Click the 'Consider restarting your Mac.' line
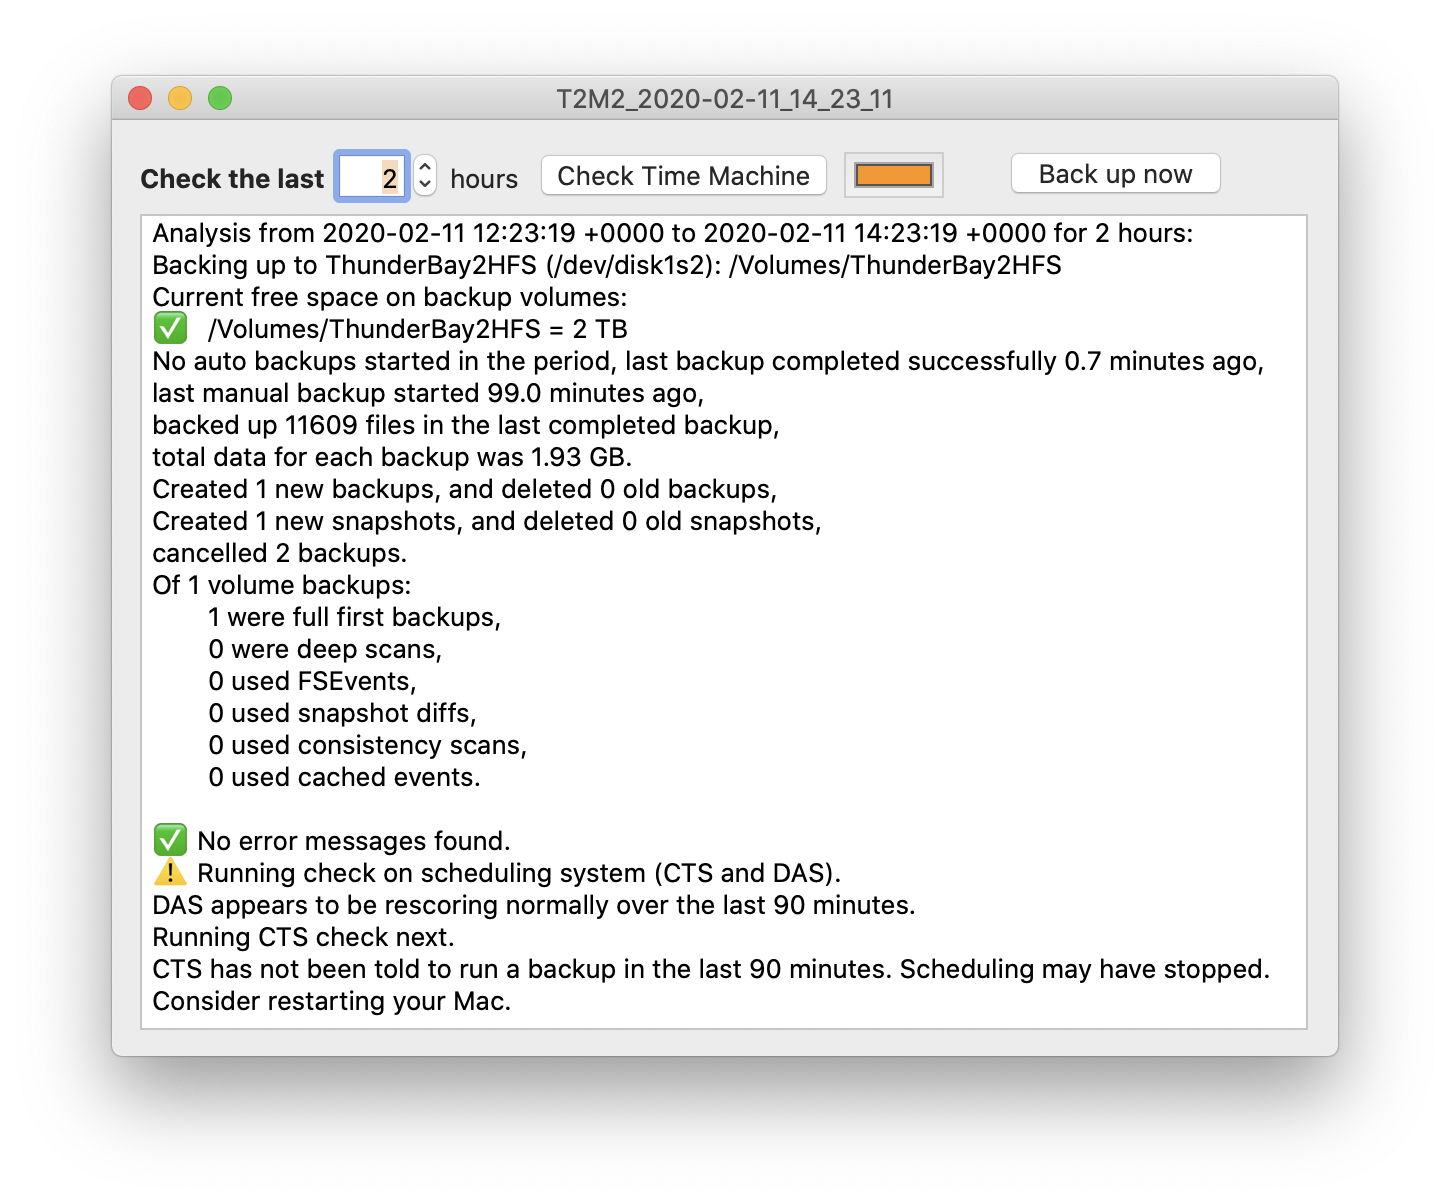Image resolution: width=1450 pixels, height=1204 pixels. click(x=332, y=1001)
